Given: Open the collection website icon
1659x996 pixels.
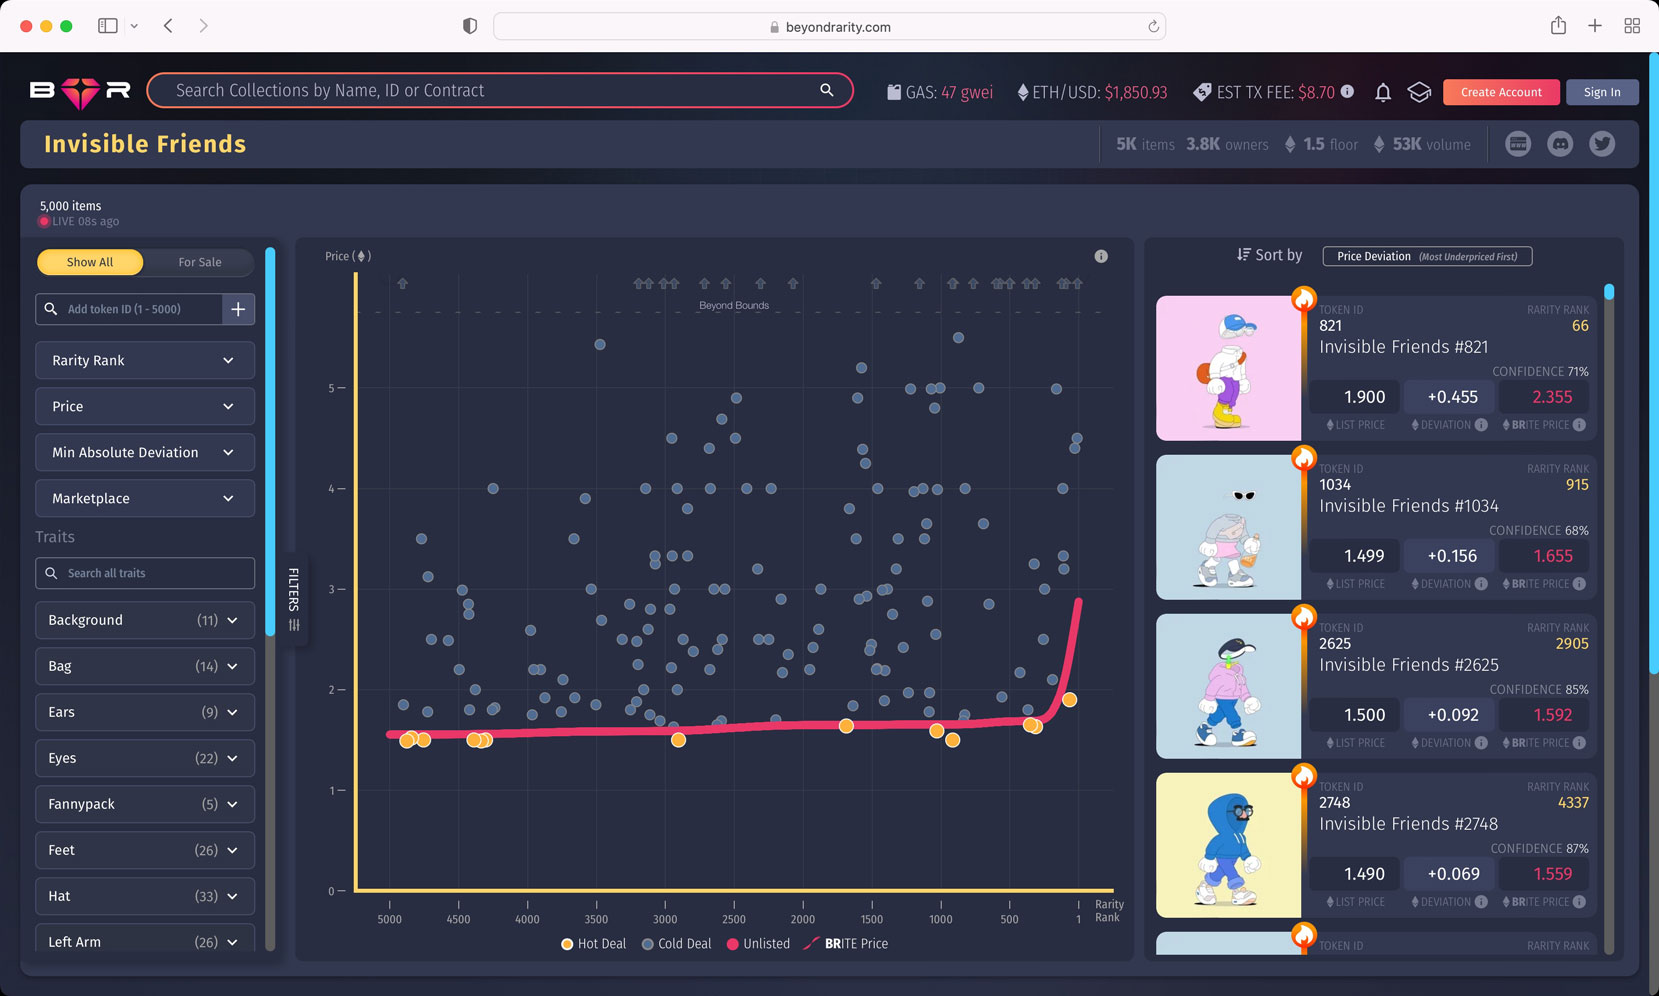Looking at the screenshot, I should tap(1518, 144).
